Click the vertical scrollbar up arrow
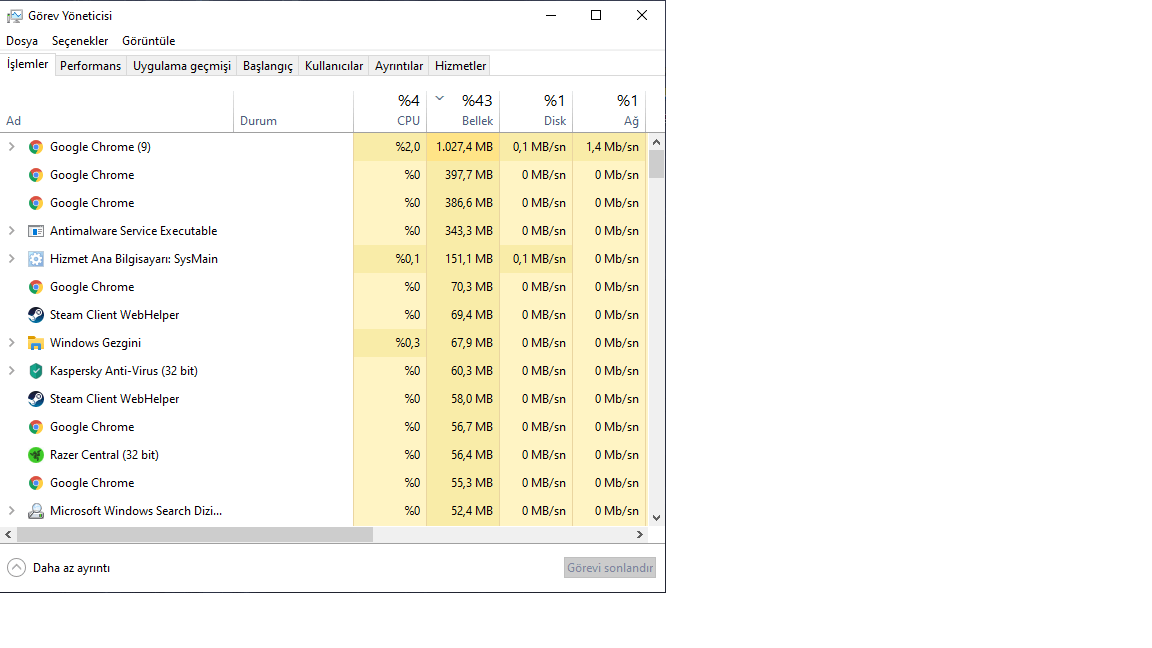The width and height of the screenshot is (1152, 648). coord(657,142)
